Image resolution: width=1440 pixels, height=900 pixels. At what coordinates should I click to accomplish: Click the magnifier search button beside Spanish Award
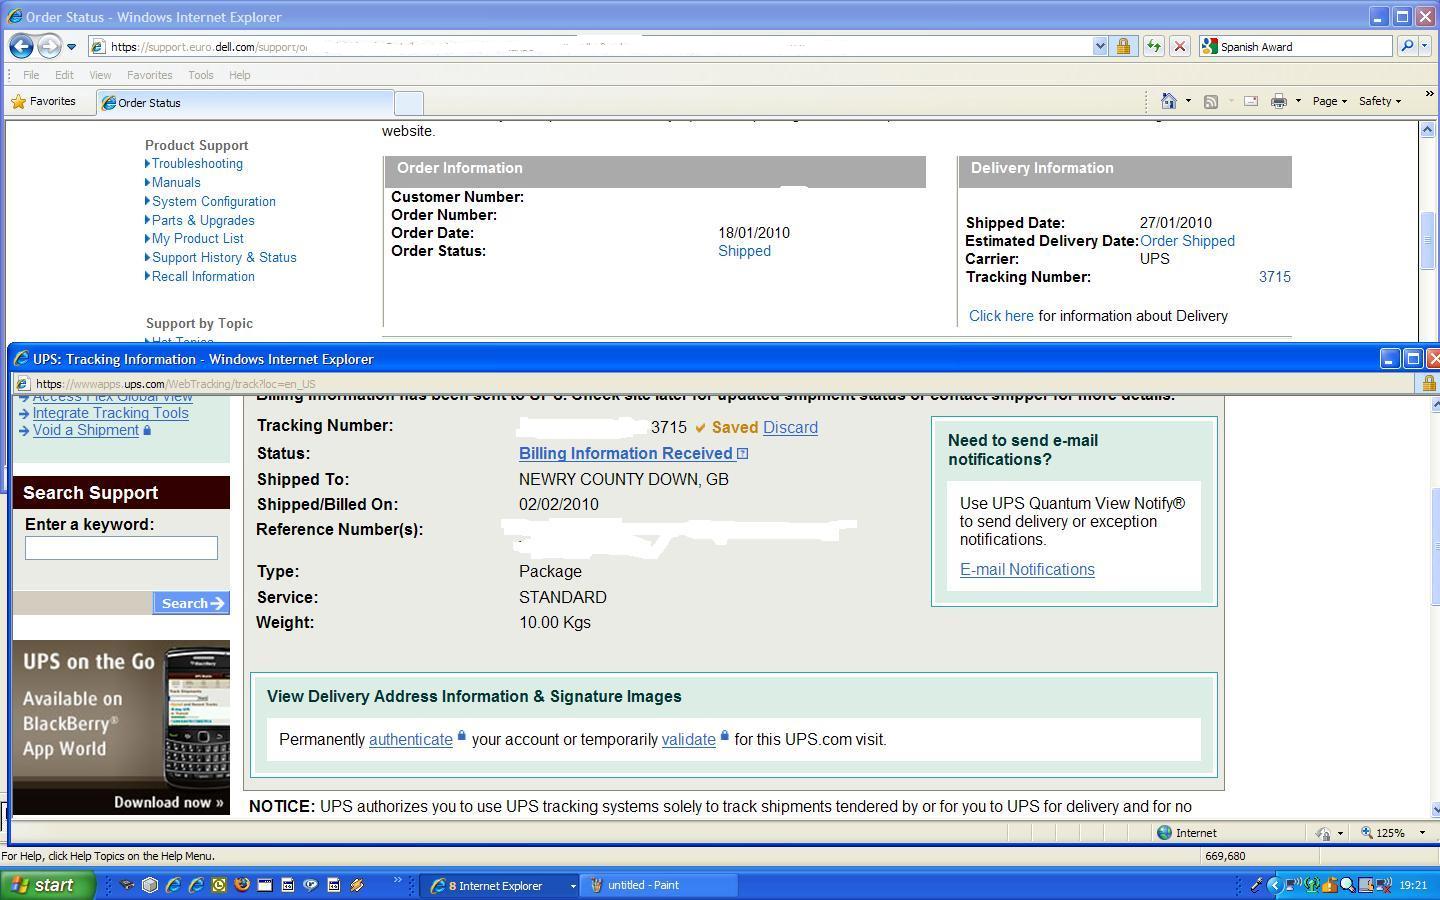point(1406,46)
